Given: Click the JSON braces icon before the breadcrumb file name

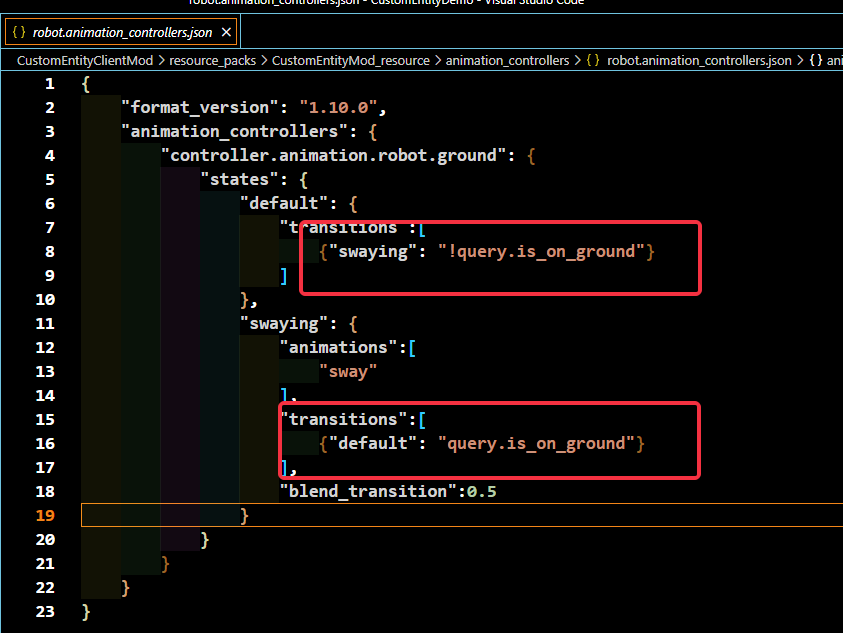Looking at the screenshot, I should tap(593, 60).
